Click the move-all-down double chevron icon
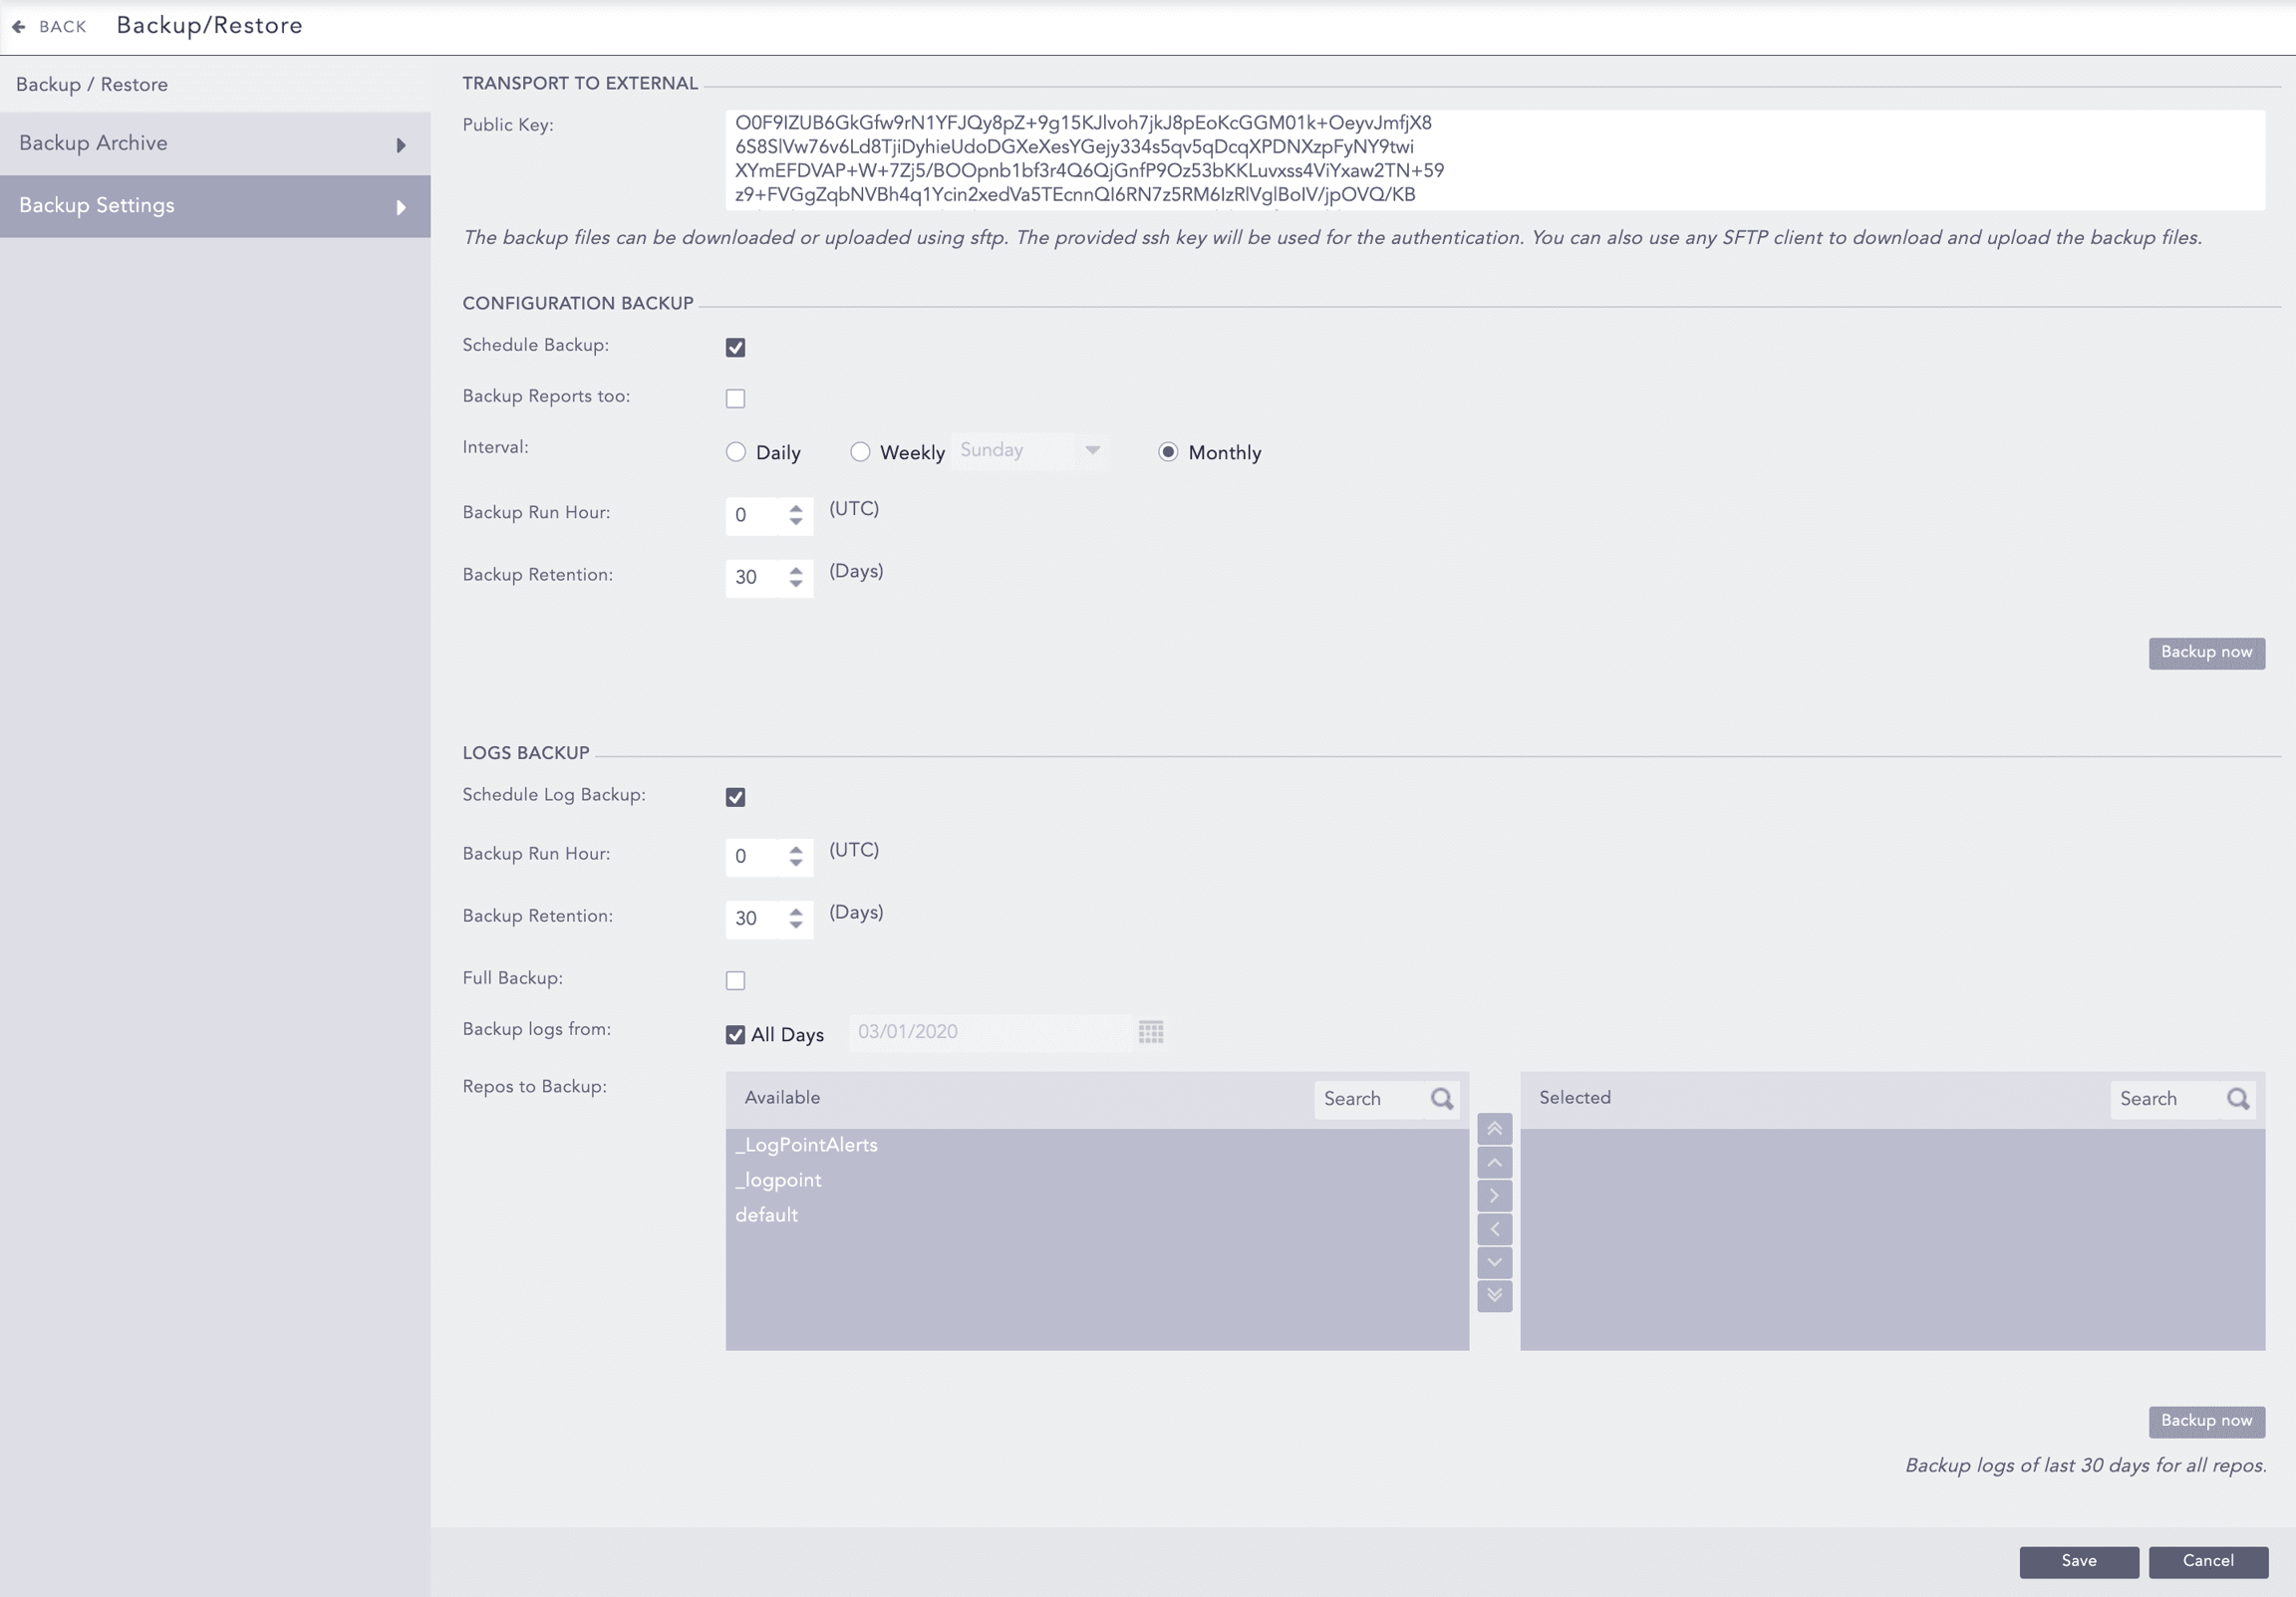Image resolution: width=2296 pixels, height=1597 pixels. 1494,1296
